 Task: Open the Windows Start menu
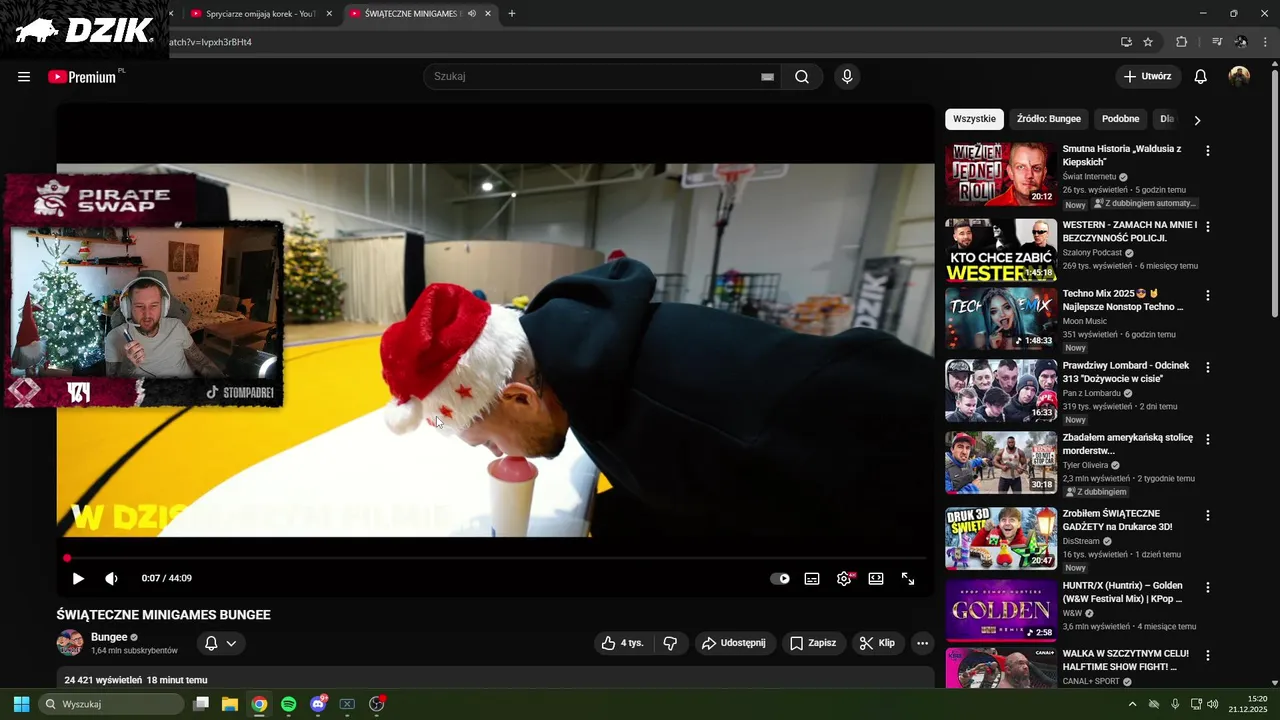click(21, 704)
